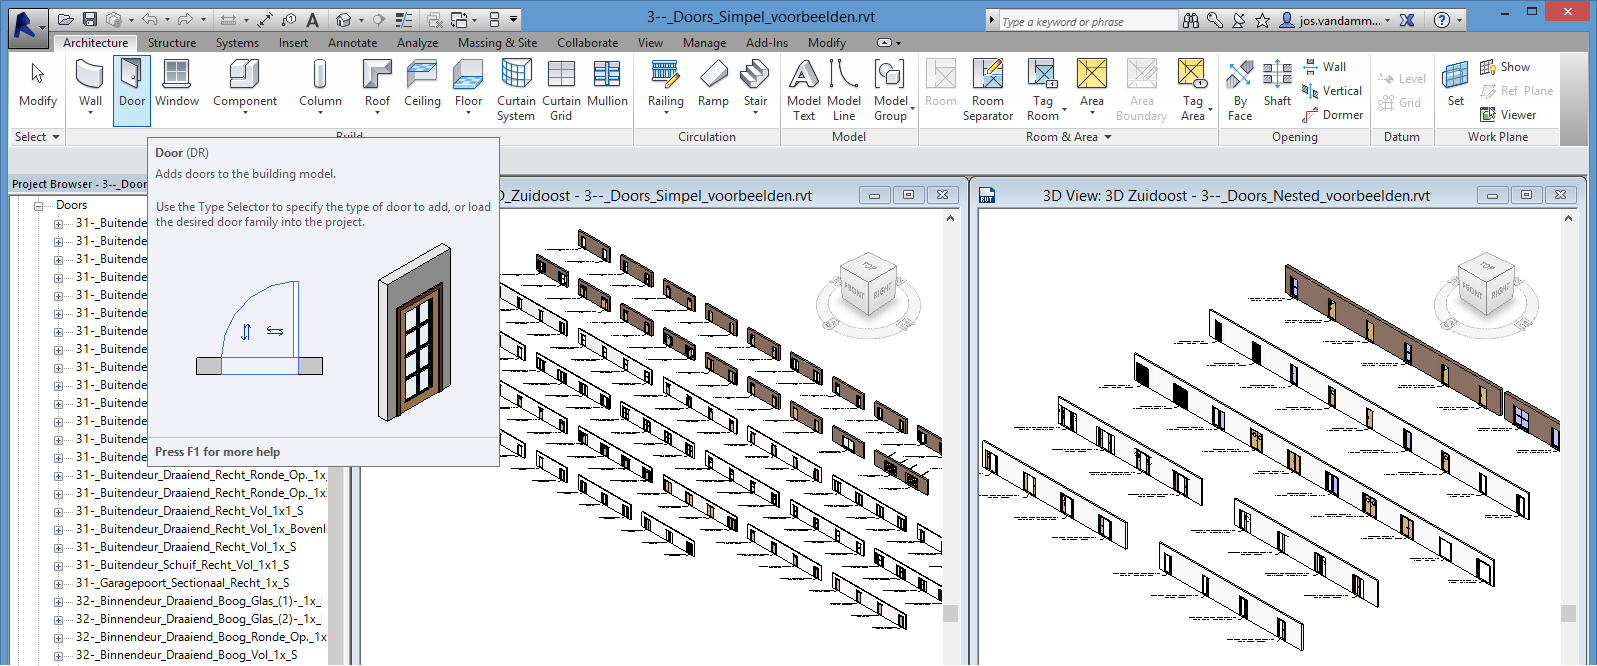
Task: Click the binoculars search icon
Action: coord(1191,19)
